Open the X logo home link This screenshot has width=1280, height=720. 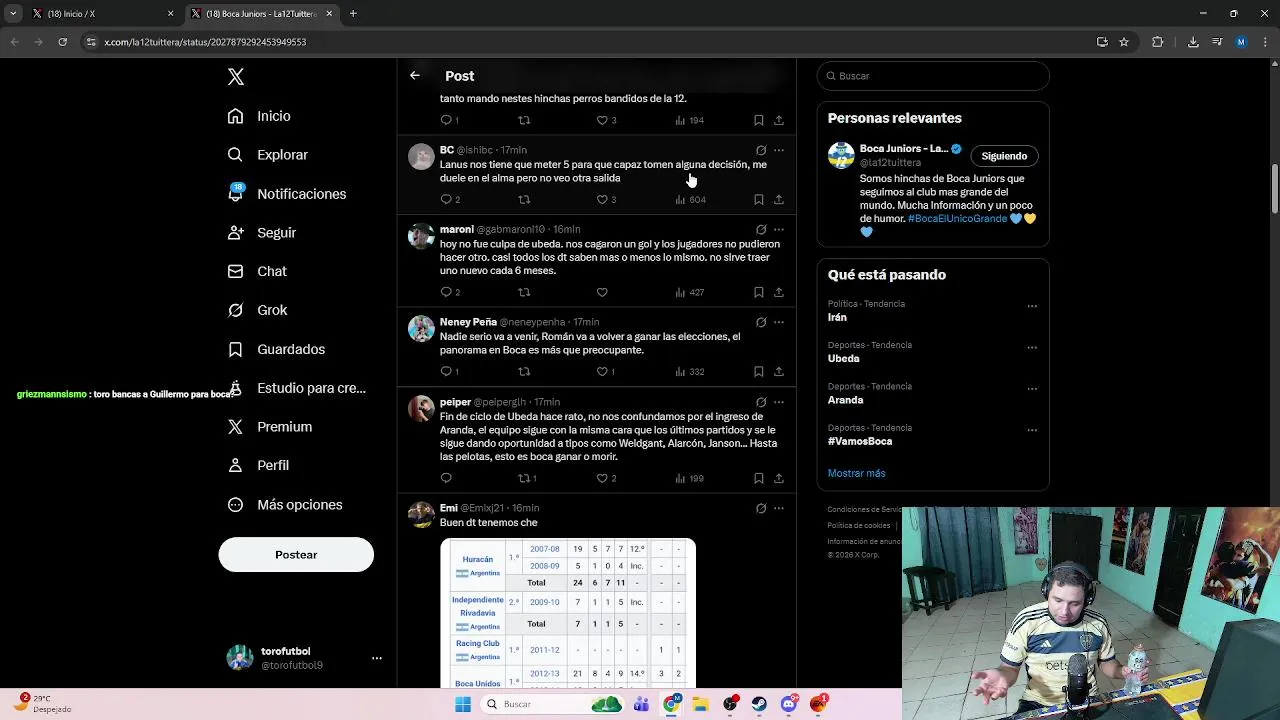tap(236, 77)
